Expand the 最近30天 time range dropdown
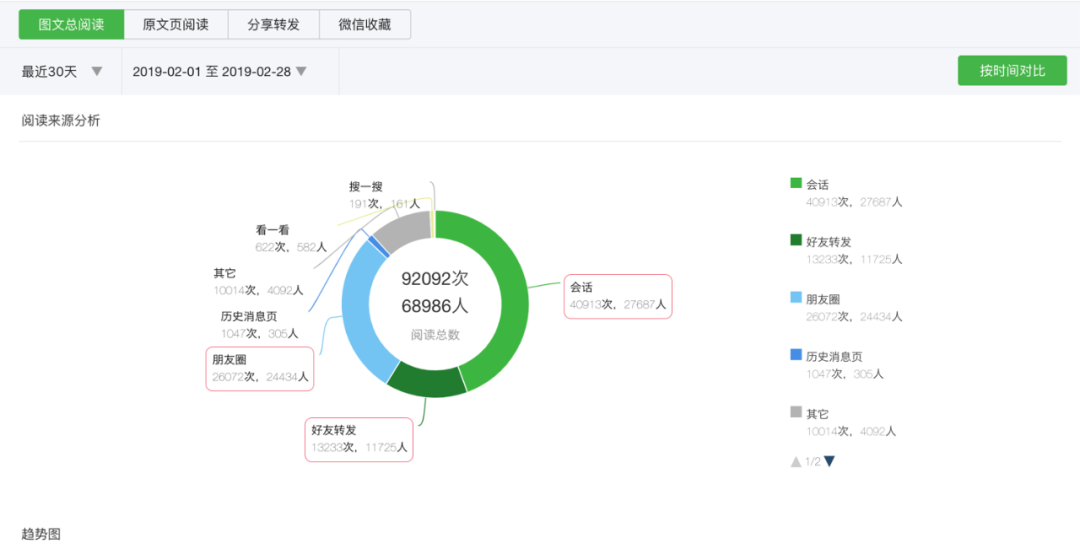The image size is (1080, 554). [62, 71]
